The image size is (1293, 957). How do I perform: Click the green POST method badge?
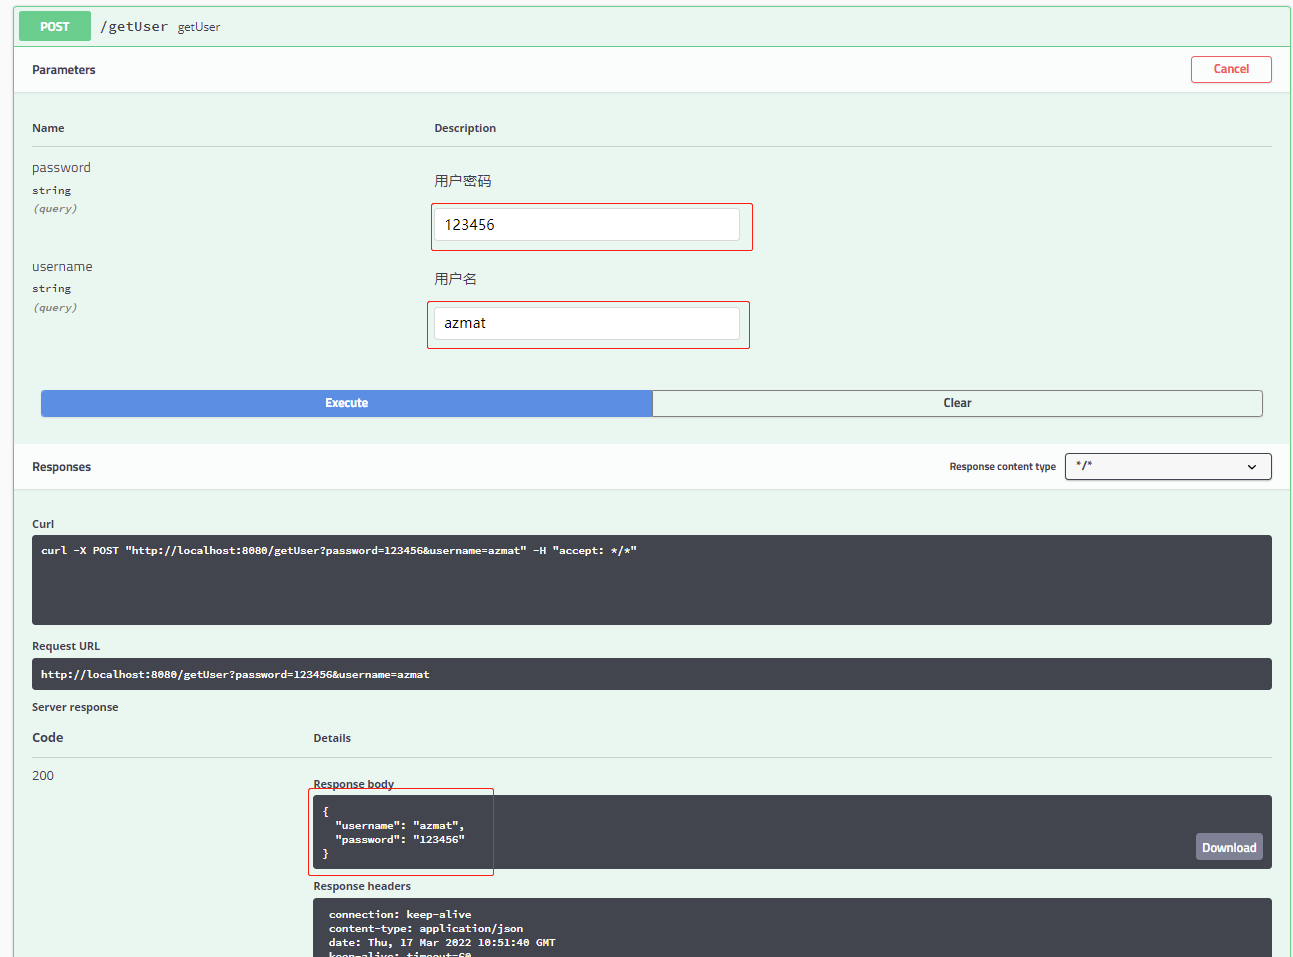(55, 27)
